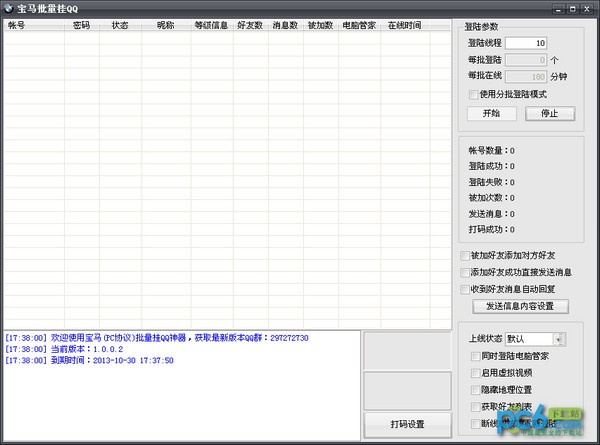
Task: Click 帐号数量 statistic label
Action: tap(491, 150)
